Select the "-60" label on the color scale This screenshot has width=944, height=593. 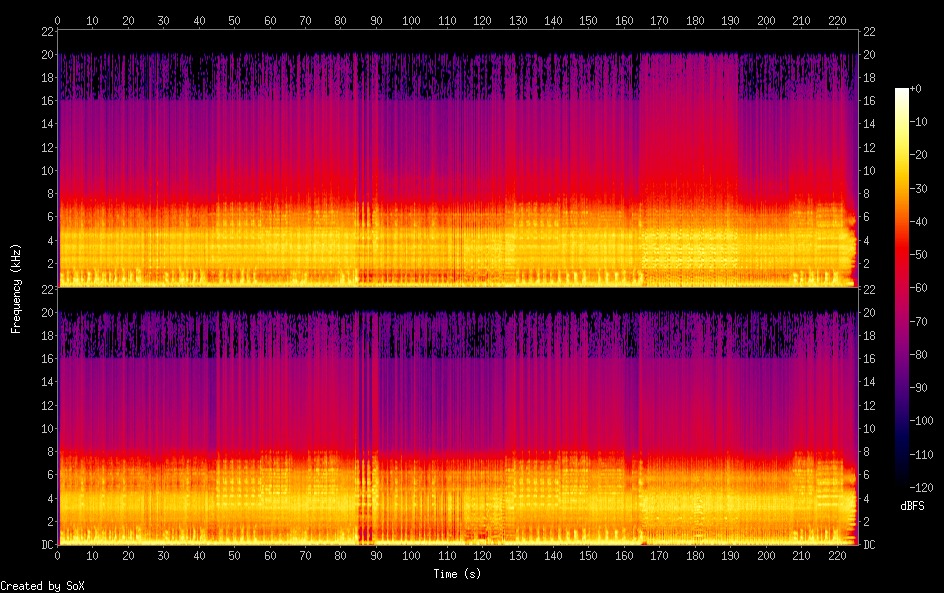[x=918, y=288]
